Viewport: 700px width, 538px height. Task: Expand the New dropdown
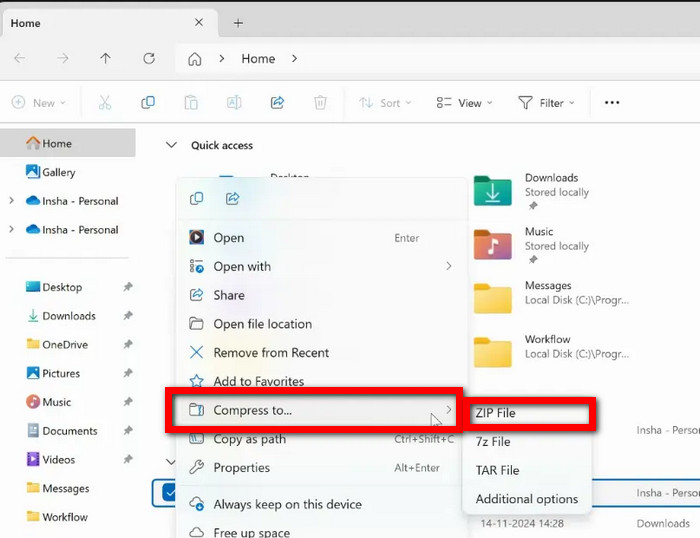[x=39, y=103]
